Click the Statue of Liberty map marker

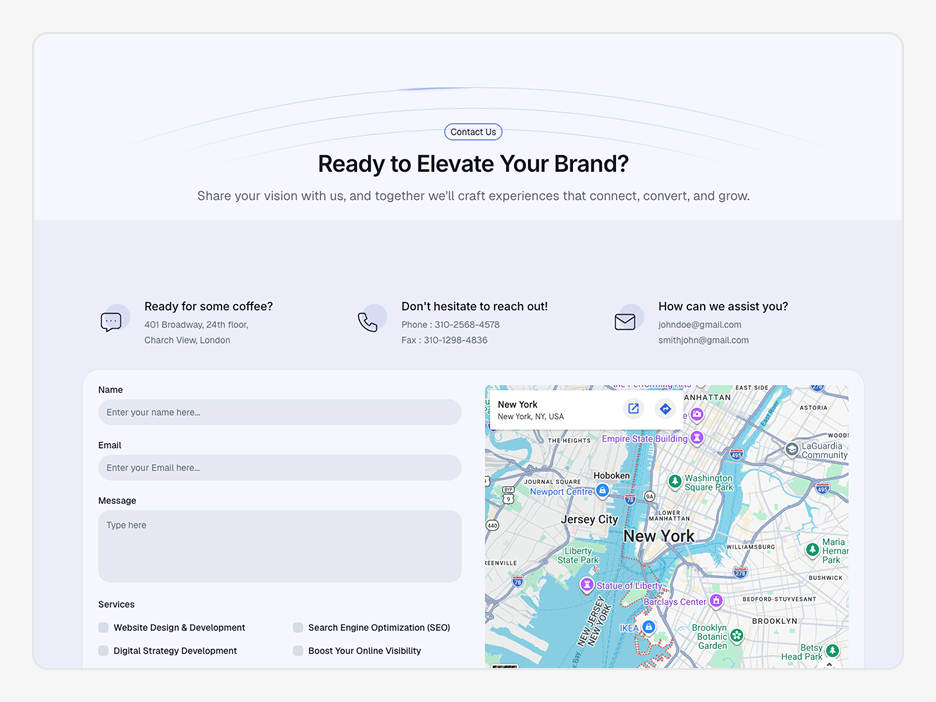click(587, 585)
